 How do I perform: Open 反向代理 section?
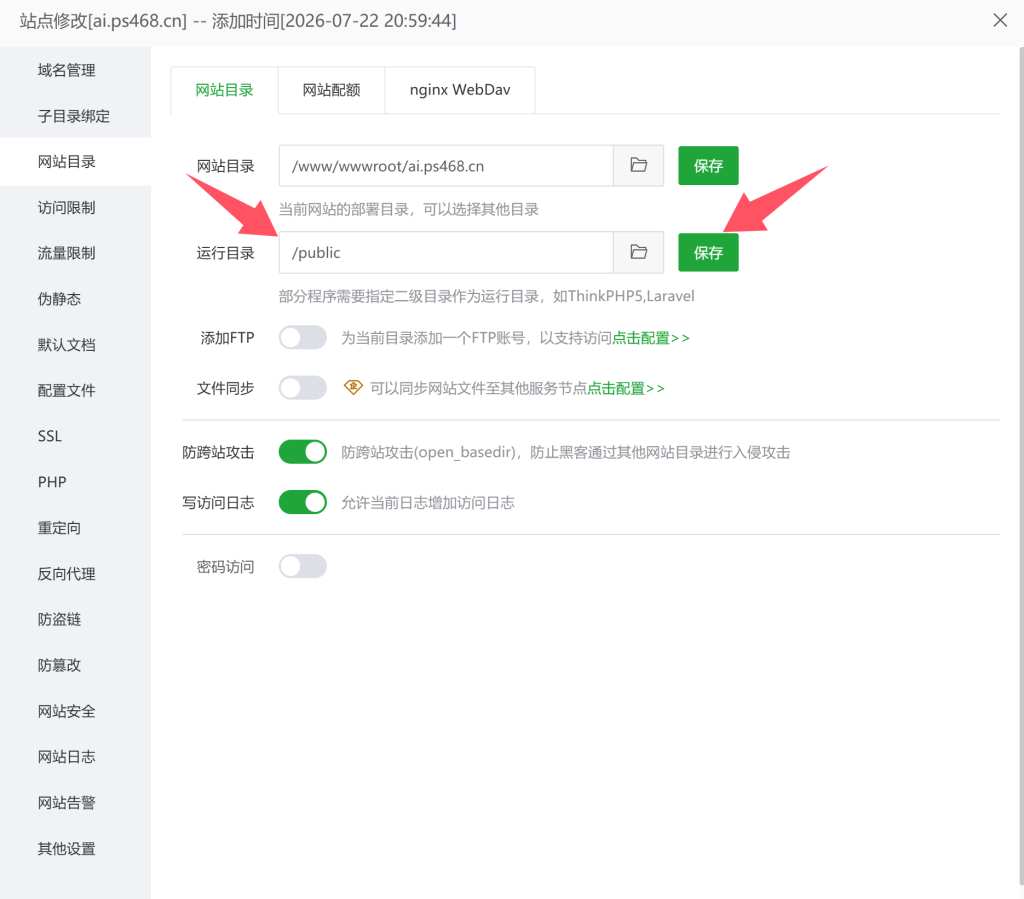pyautogui.click(x=75, y=574)
